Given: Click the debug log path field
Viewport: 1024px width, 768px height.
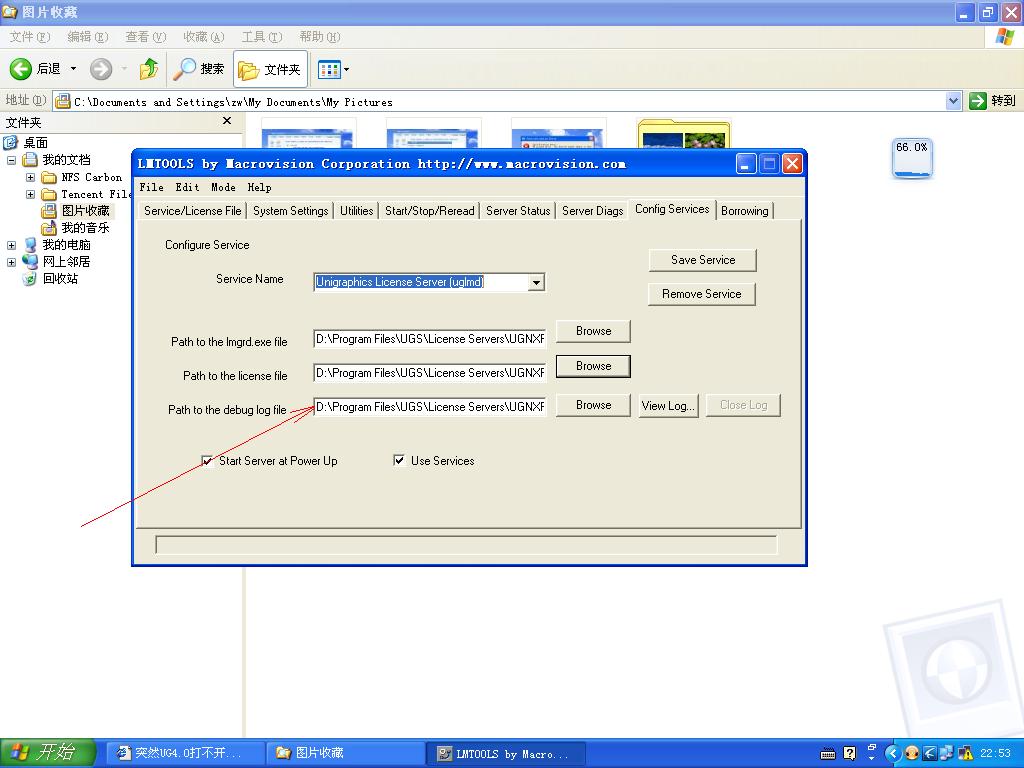Looking at the screenshot, I should point(430,406).
